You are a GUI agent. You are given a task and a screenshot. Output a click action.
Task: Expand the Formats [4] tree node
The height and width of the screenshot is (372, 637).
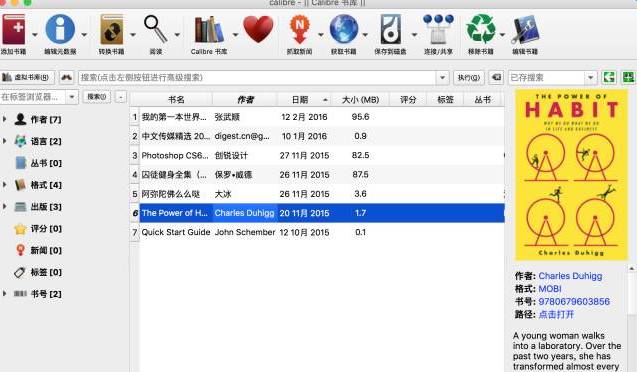coord(4,185)
